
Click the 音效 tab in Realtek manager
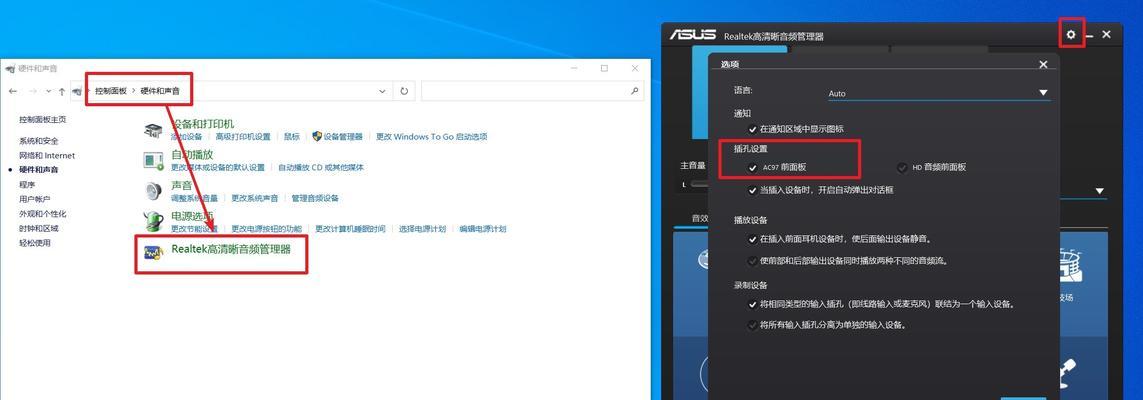coord(700,218)
